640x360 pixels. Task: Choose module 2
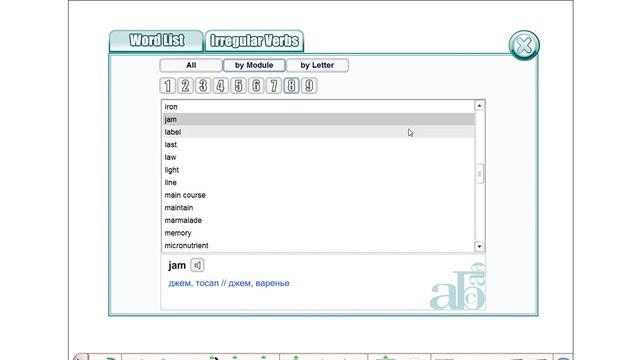pos(185,86)
